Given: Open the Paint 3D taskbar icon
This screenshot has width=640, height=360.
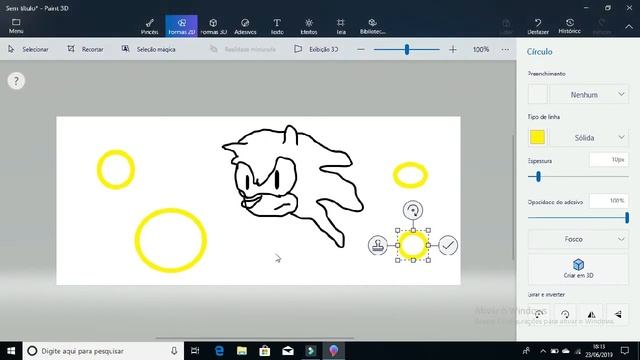Looking at the screenshot, I should (x=333, y=351).
